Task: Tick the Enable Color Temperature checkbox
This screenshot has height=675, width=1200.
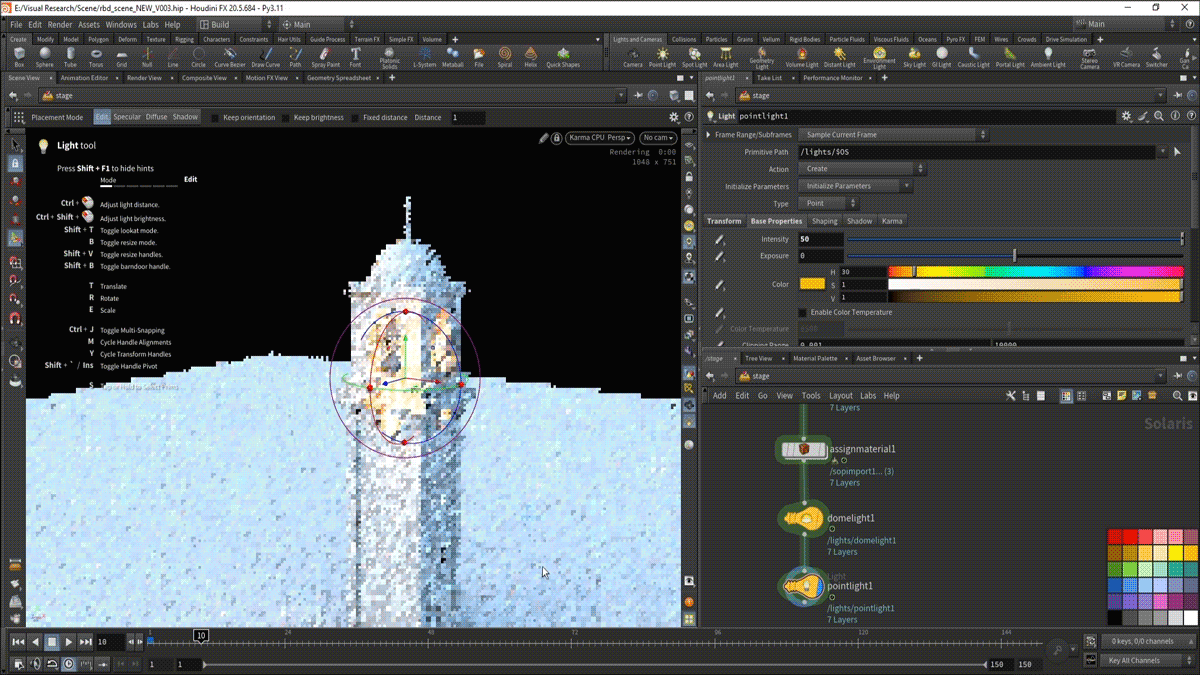Action: click(x=802, y=313)
